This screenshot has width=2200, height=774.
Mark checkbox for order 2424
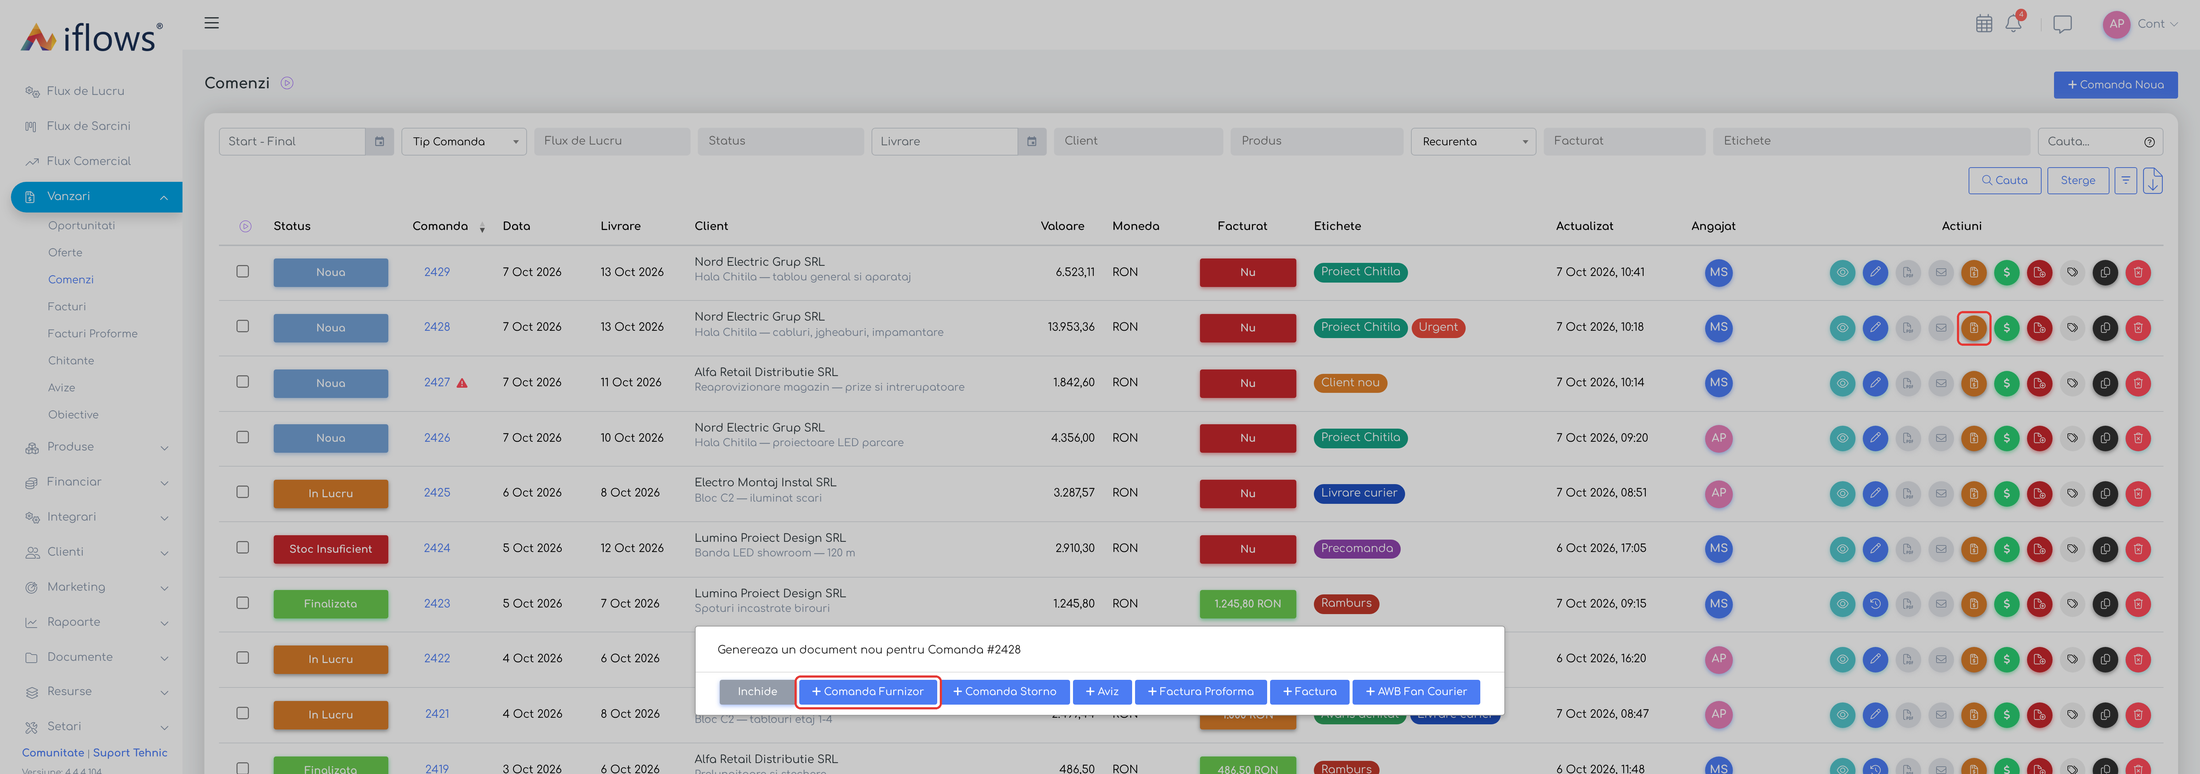pos(243,548)
